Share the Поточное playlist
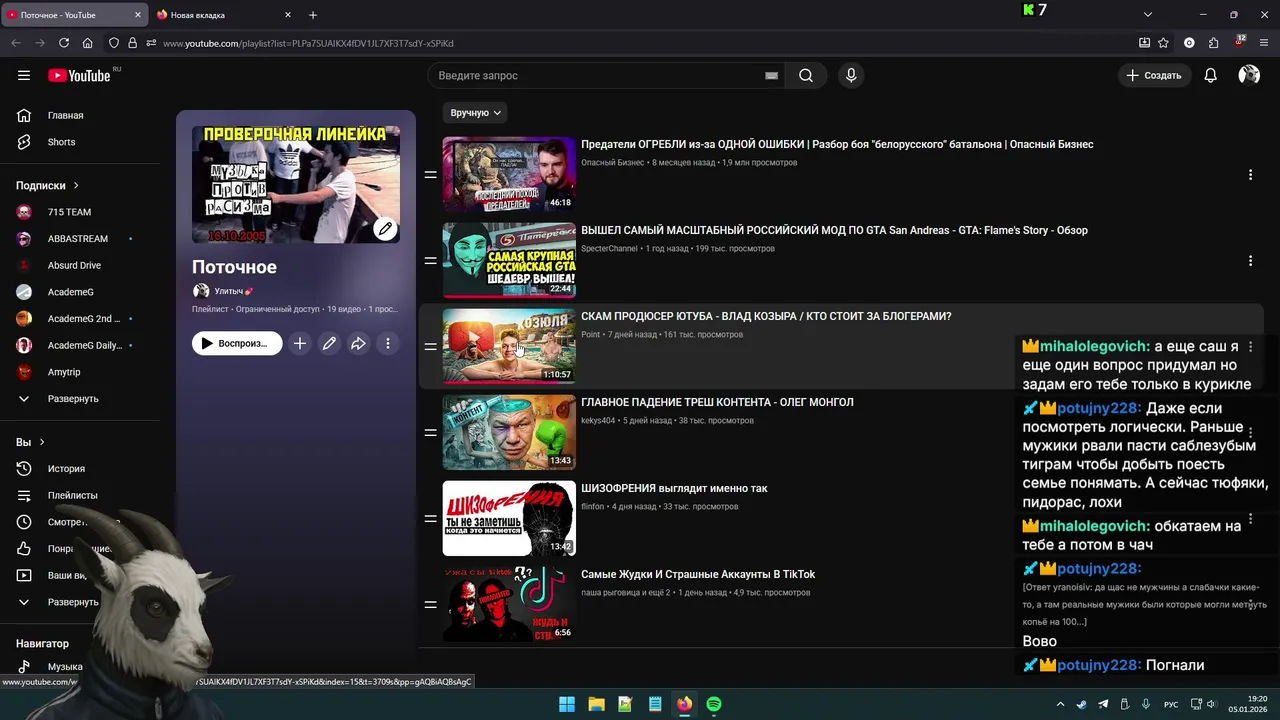Screen dimensions: 1280x720 coord(358,343)
